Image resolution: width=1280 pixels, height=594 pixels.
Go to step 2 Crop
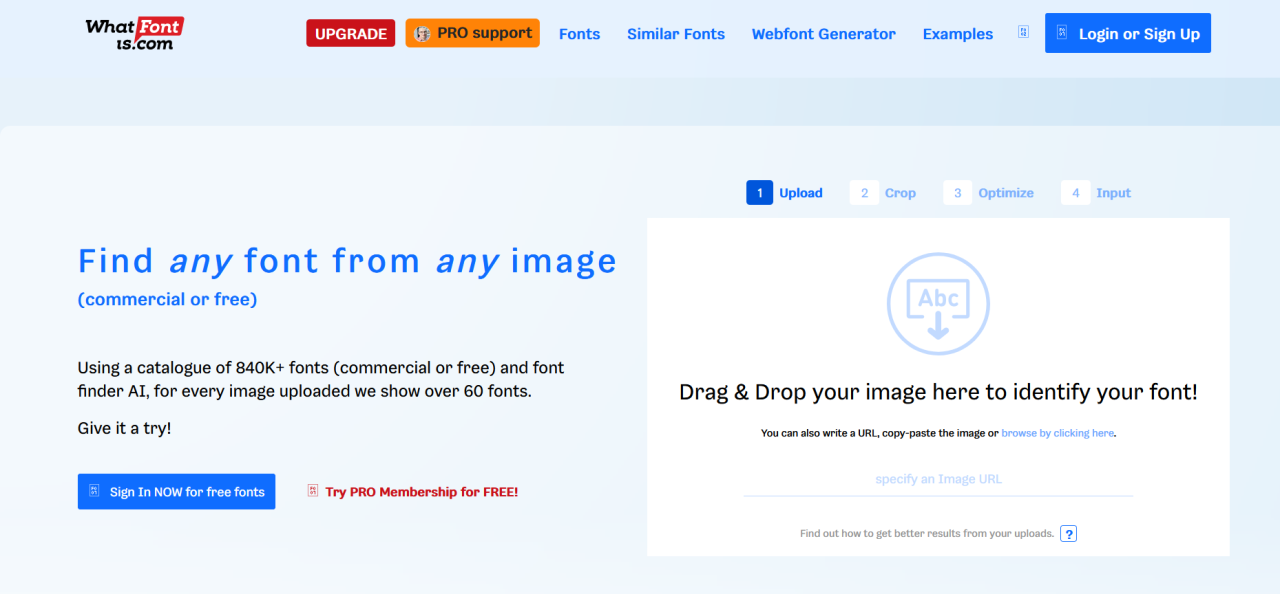883,193
